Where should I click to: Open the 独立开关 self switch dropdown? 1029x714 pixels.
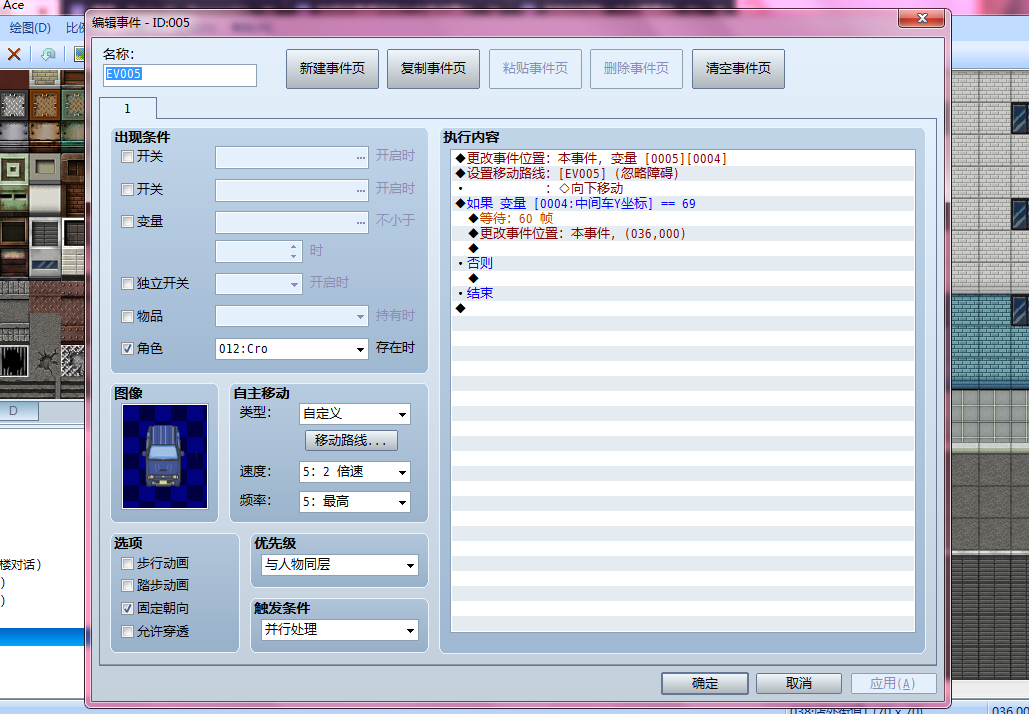point(259,284)
